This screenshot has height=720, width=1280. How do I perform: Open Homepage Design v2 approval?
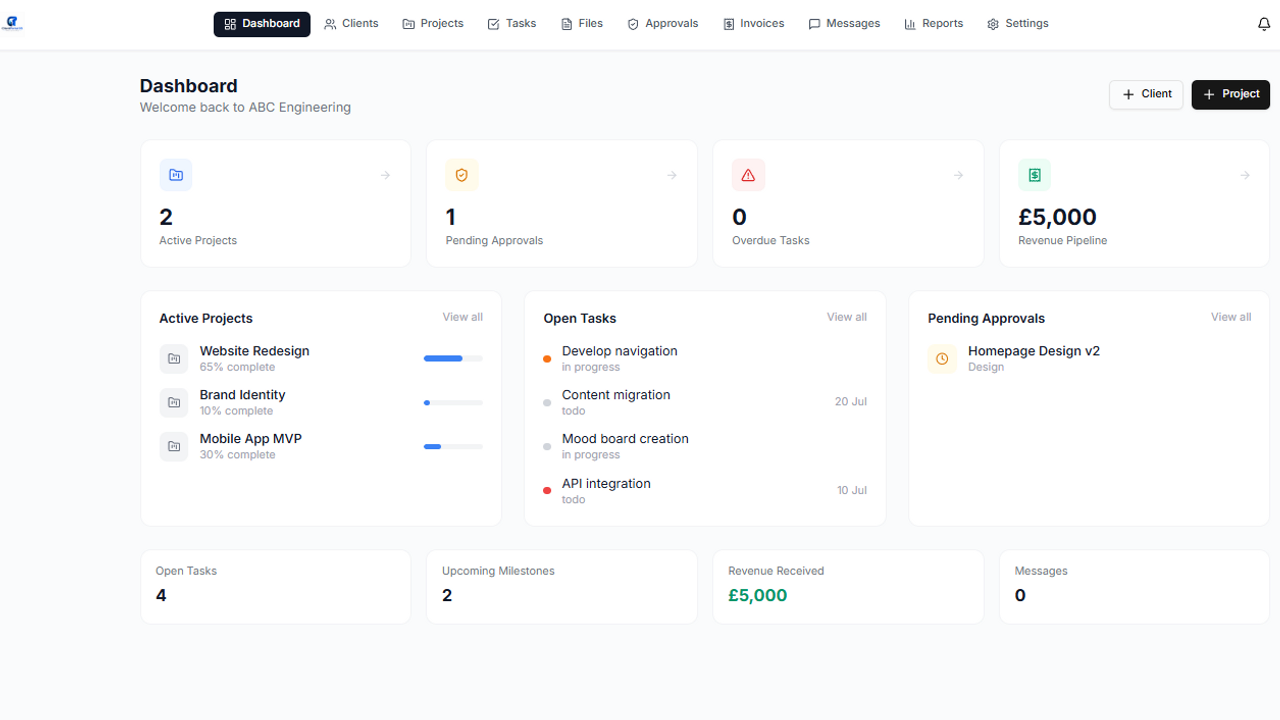point(1034,351)
